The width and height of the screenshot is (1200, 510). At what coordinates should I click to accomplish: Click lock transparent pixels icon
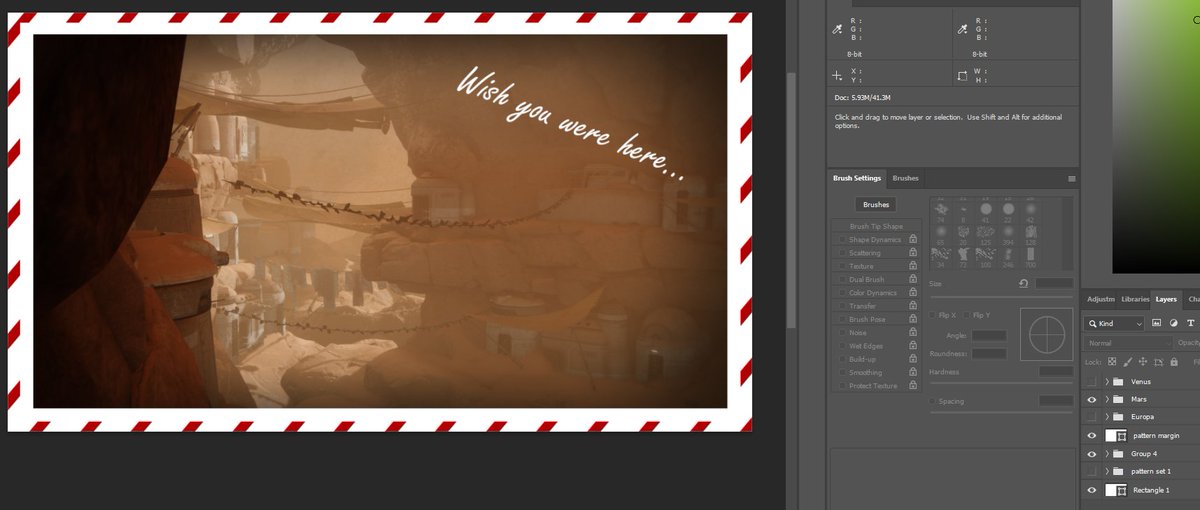click(1112, 362)
